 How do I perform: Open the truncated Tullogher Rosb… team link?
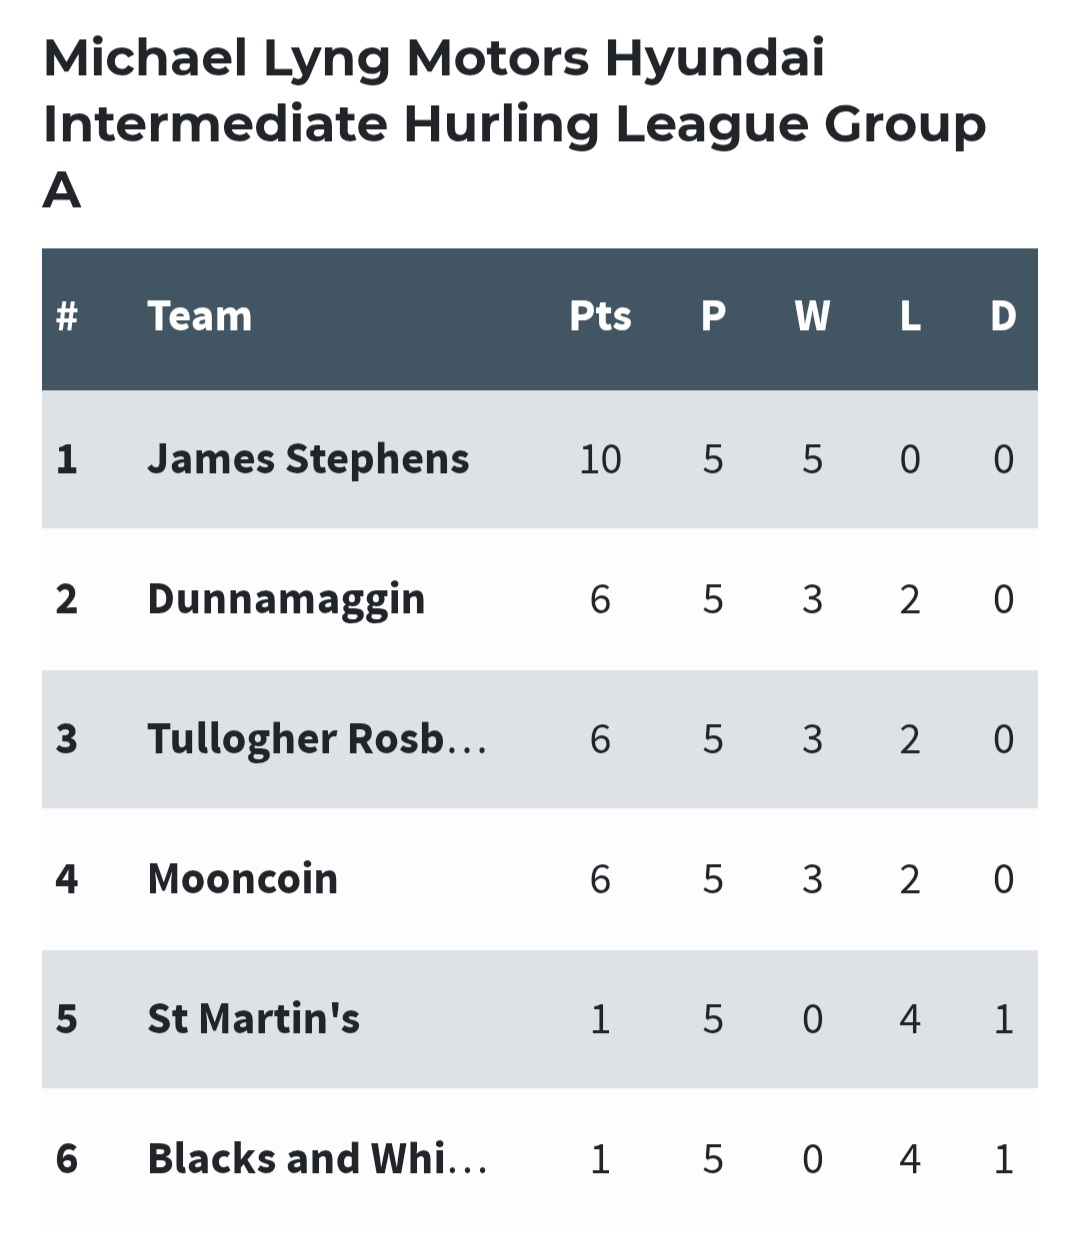[317, 740]
